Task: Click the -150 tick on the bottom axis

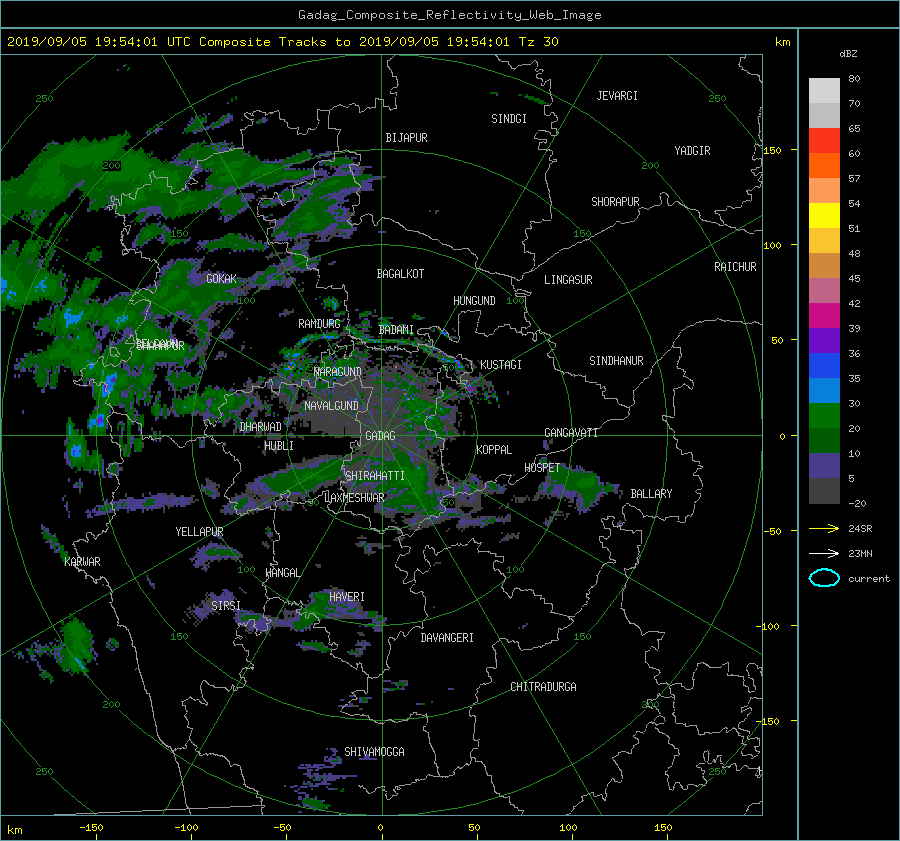Action: [x=91, y=828]
